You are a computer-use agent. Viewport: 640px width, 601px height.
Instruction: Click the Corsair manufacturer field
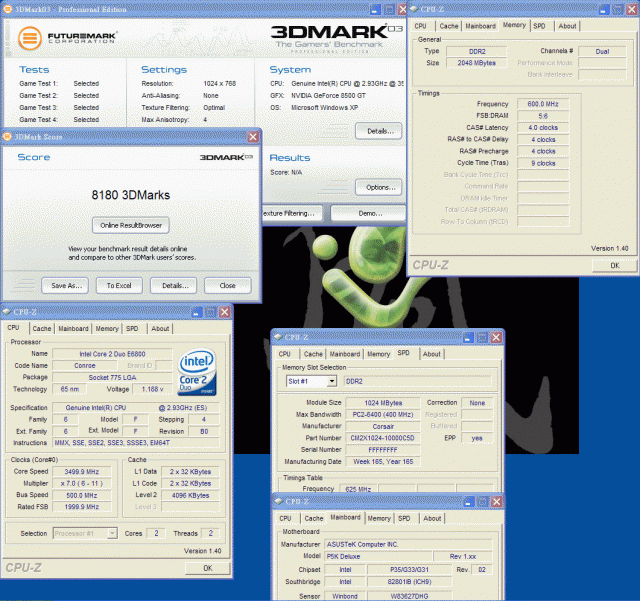[x=382, y=426]
